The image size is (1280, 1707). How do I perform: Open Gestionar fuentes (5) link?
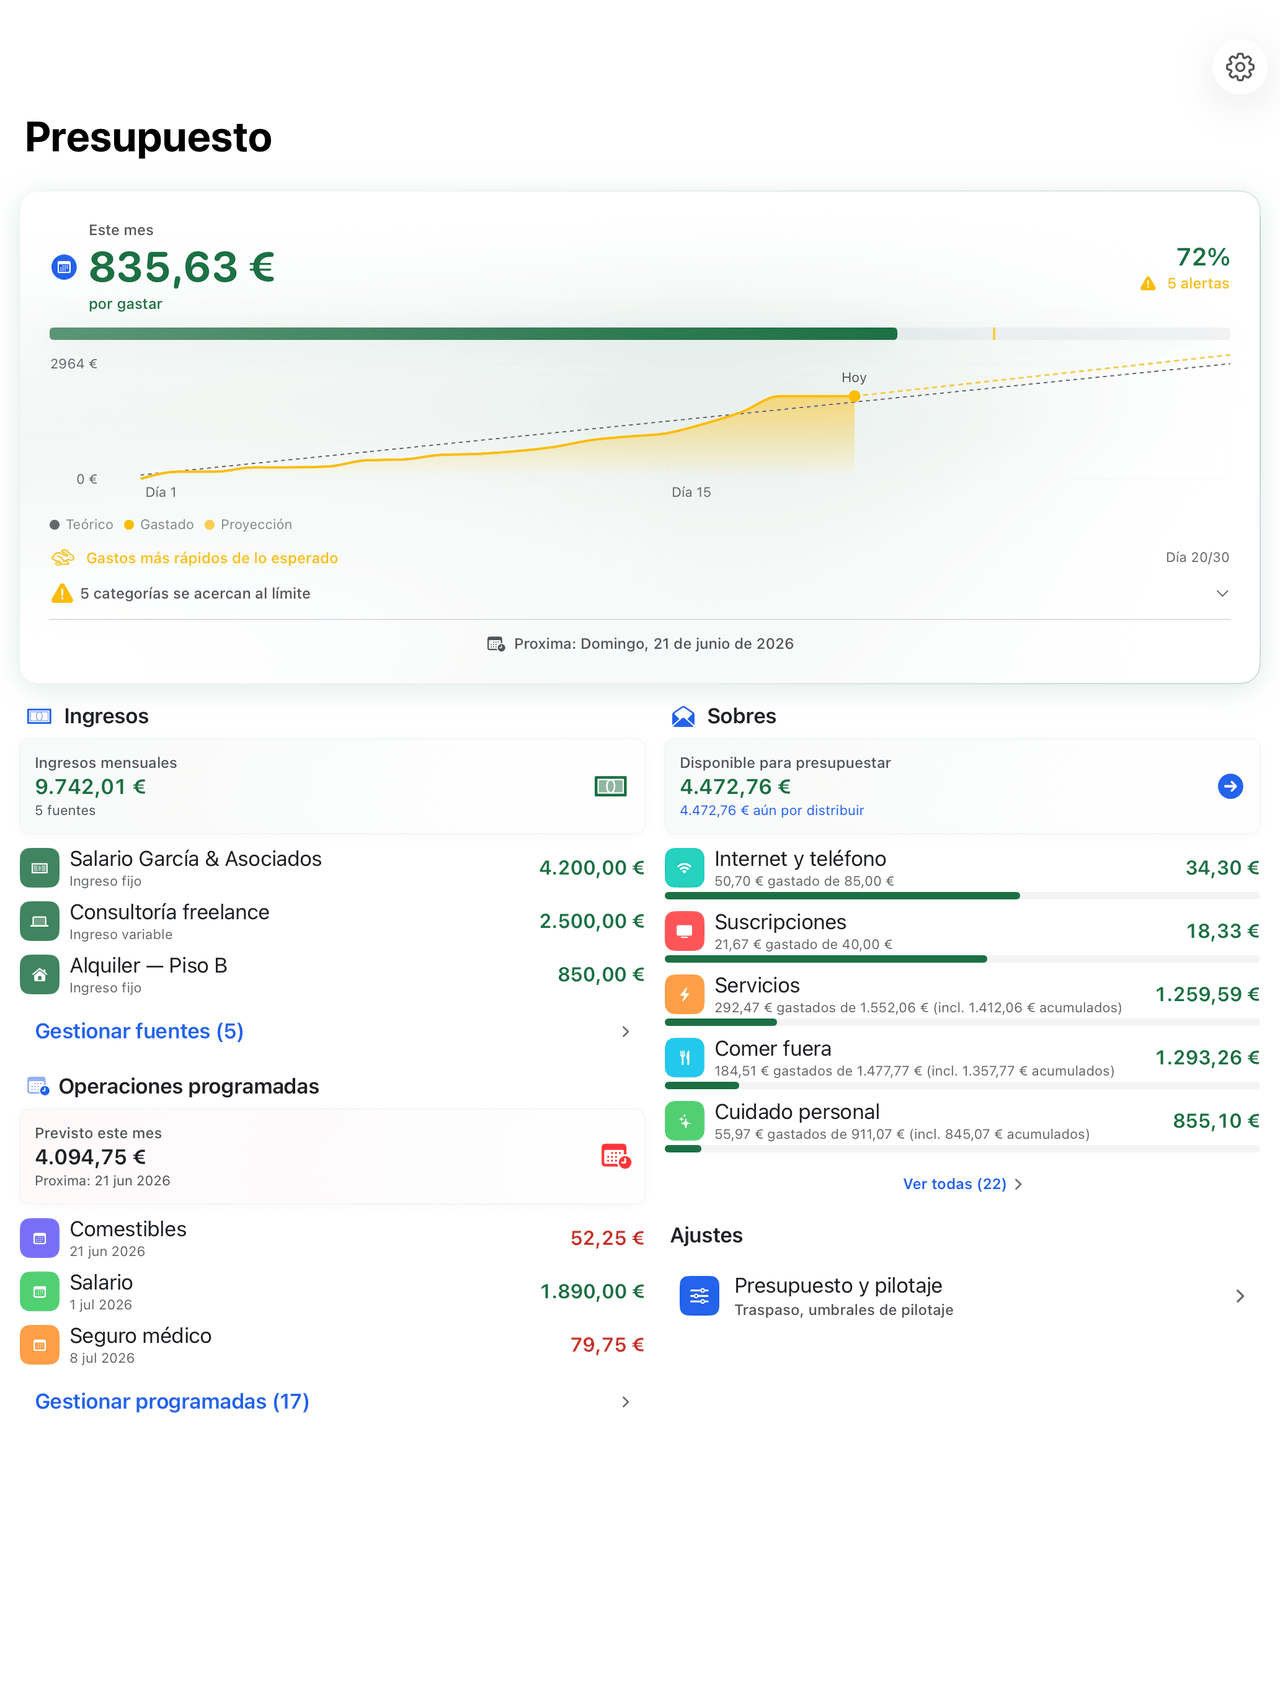pos(139,1031)
